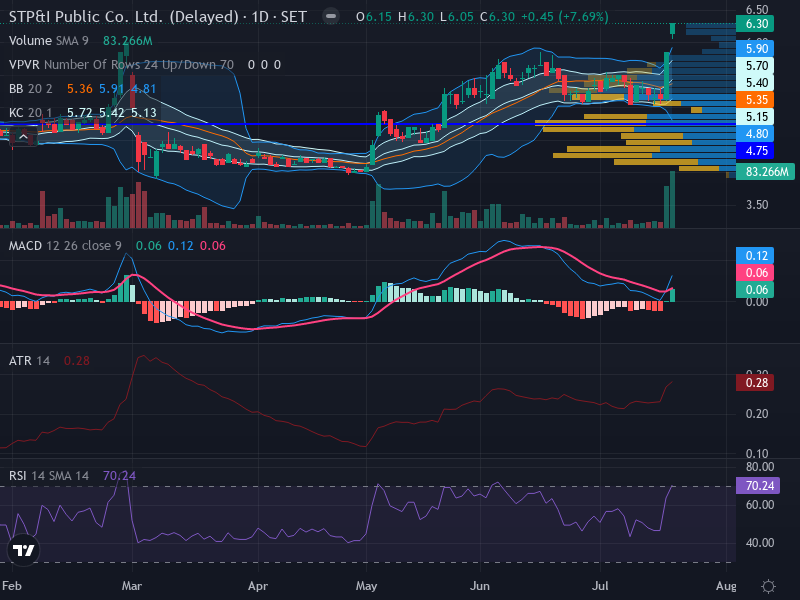Viewport: 800px width, 600px height.
Task: Click the green 0.06 MACD axis label
Action: tap(755, 289)
